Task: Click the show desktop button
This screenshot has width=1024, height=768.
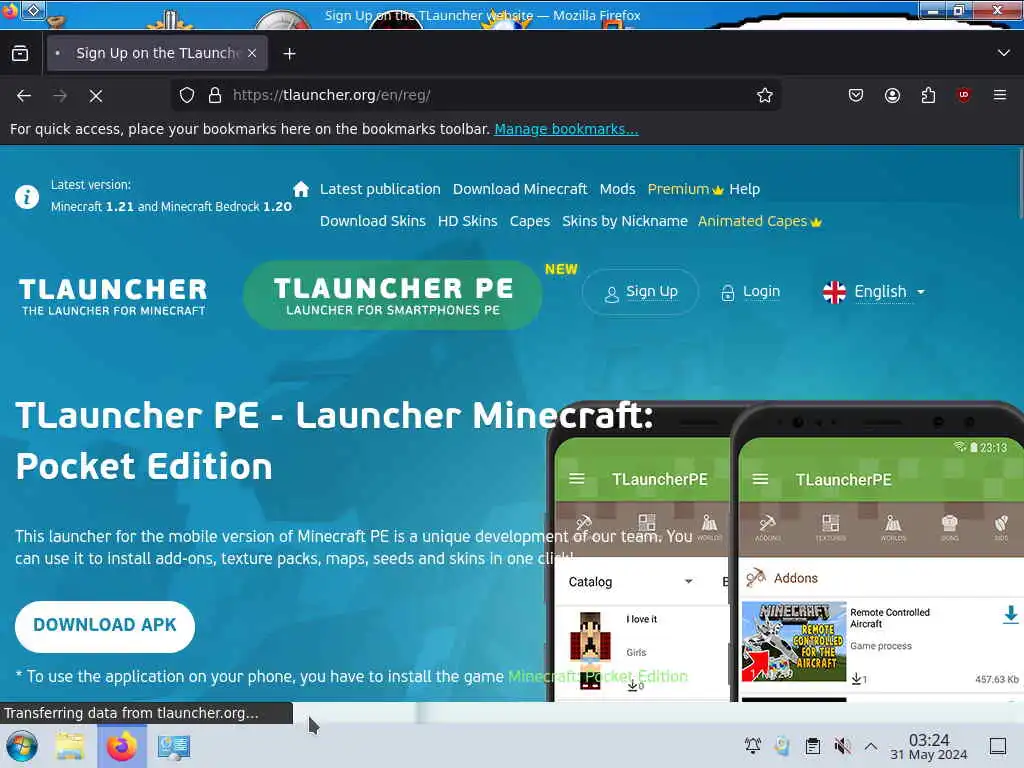Action: click(998, 746)
